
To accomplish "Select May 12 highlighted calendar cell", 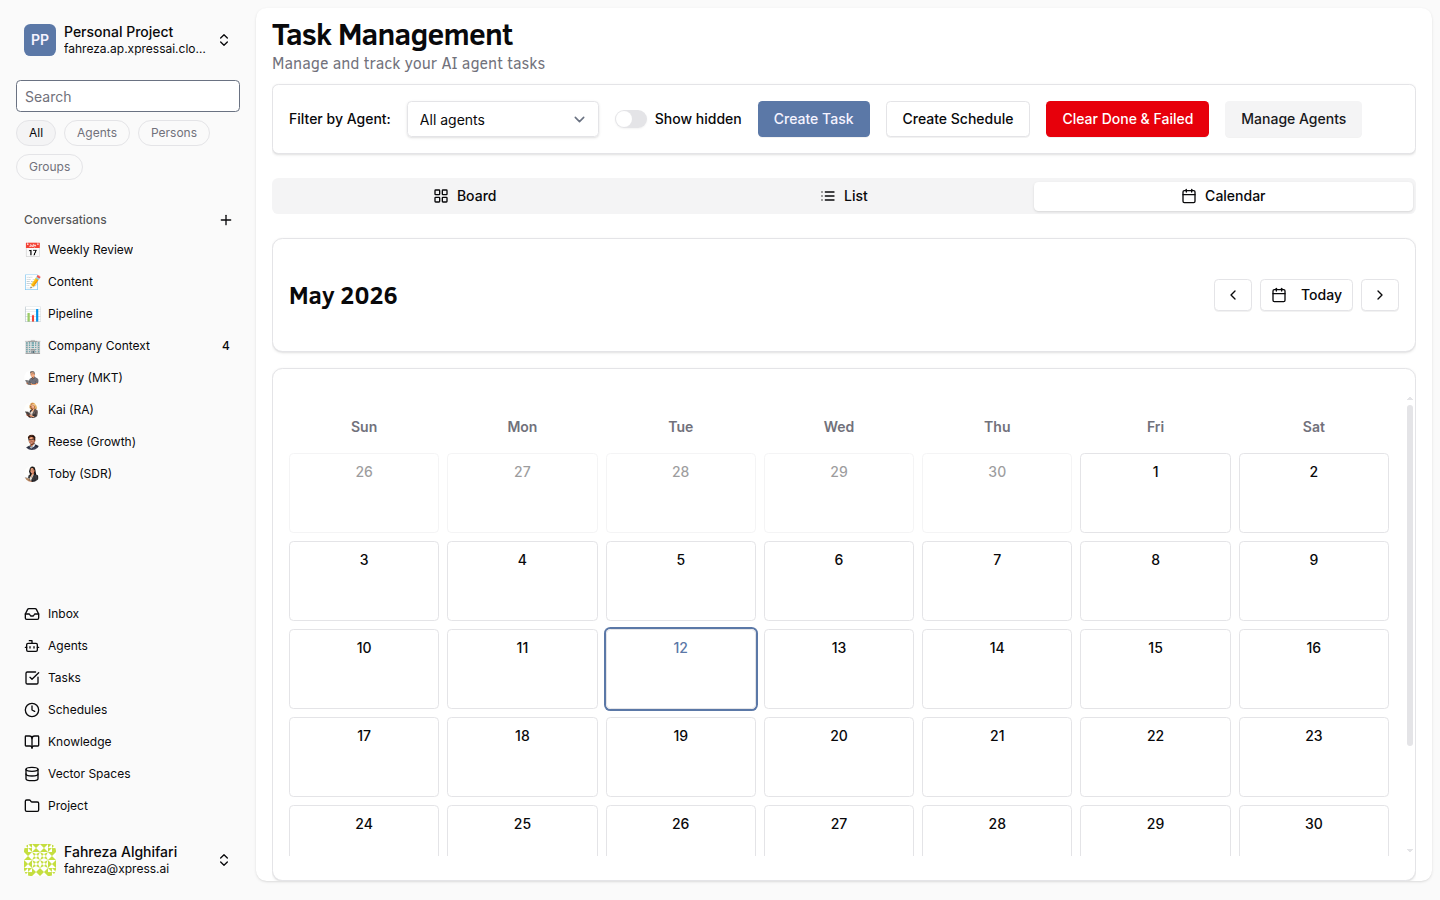I will 681,669.
